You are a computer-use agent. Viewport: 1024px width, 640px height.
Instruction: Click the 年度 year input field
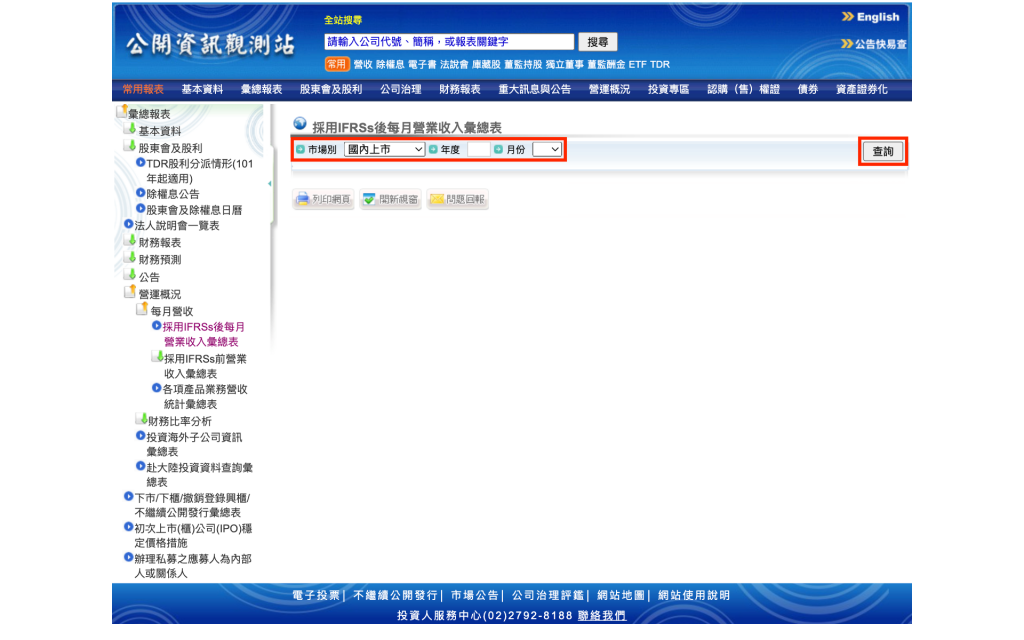479,150
